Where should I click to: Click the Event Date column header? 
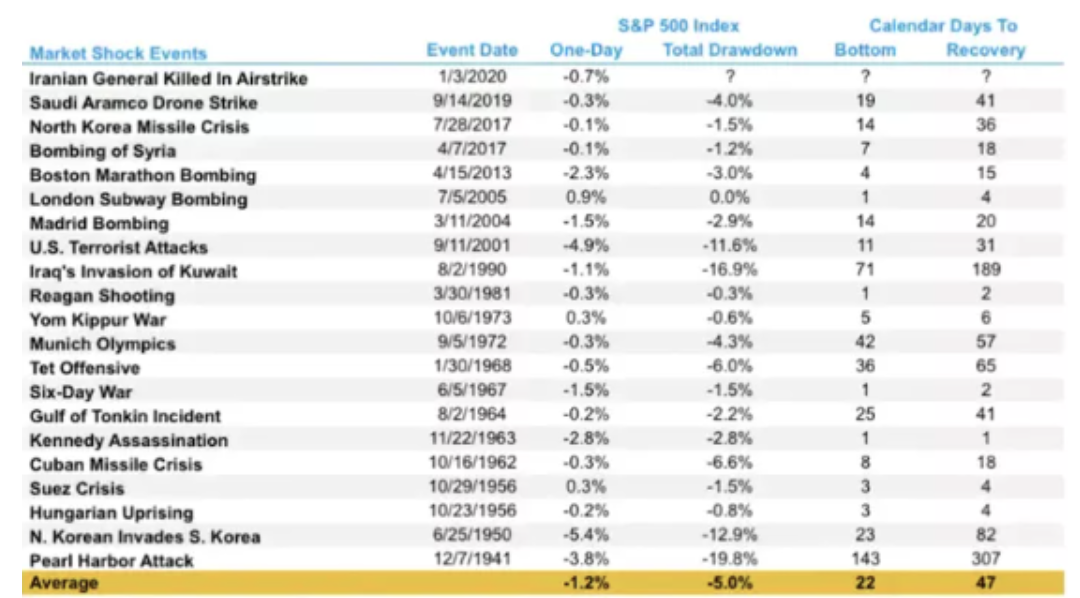point(472,50)
